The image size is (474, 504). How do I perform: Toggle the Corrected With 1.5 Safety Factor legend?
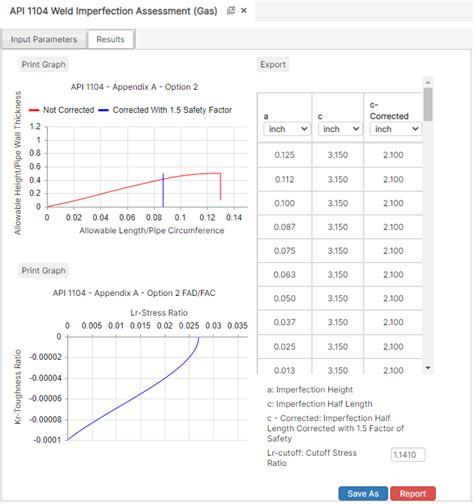pyautogui.click(x=165, y=110)
